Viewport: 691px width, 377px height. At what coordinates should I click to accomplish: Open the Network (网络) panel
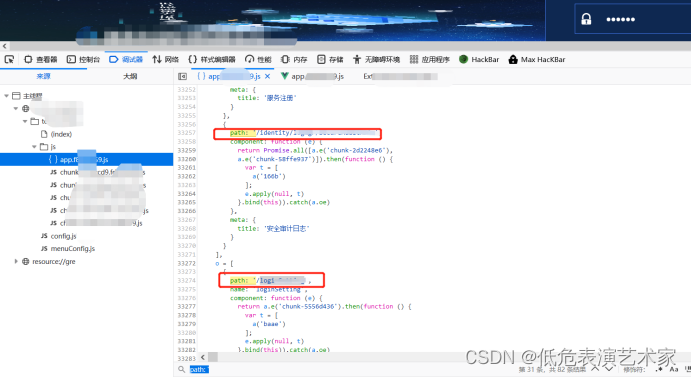point(165,59)
